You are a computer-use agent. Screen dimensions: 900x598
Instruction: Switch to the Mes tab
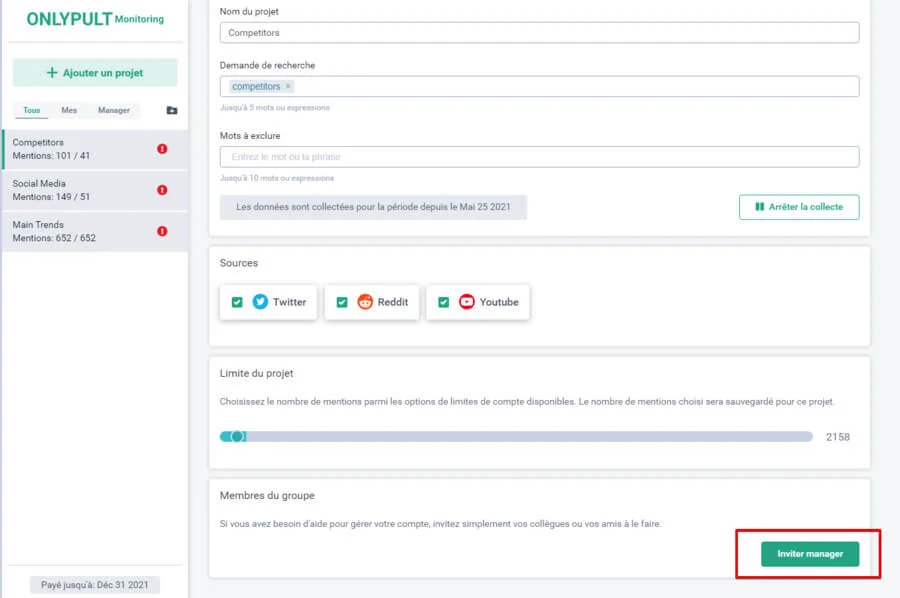point(69,110)
